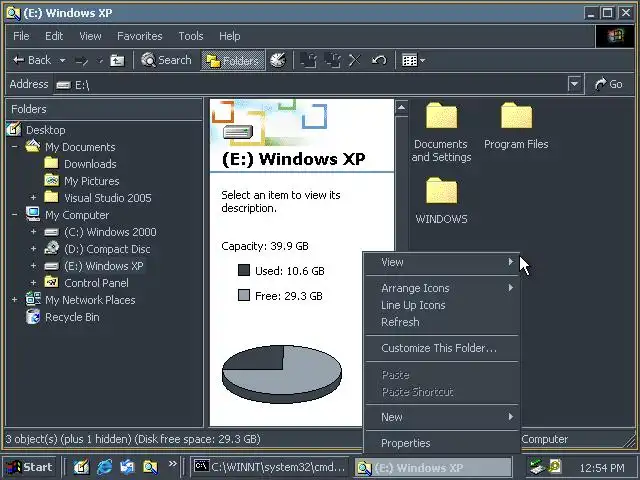Click the Forward arrow toolbar button

point(82,61)
